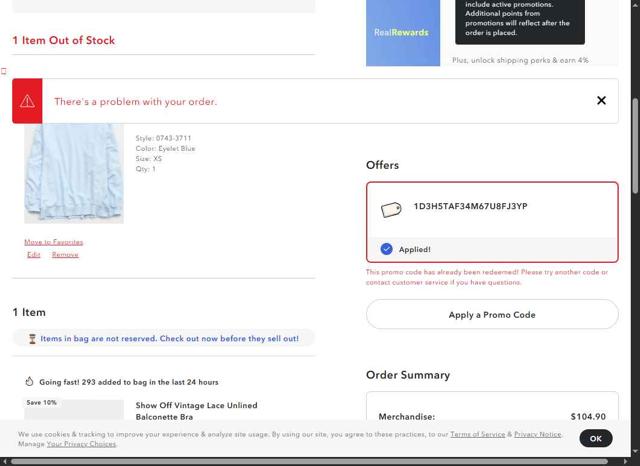This screenshot has width=640, height=466.
Task: Click the Color: Eyelet Blue text
Action: click(x=165, y=149)
